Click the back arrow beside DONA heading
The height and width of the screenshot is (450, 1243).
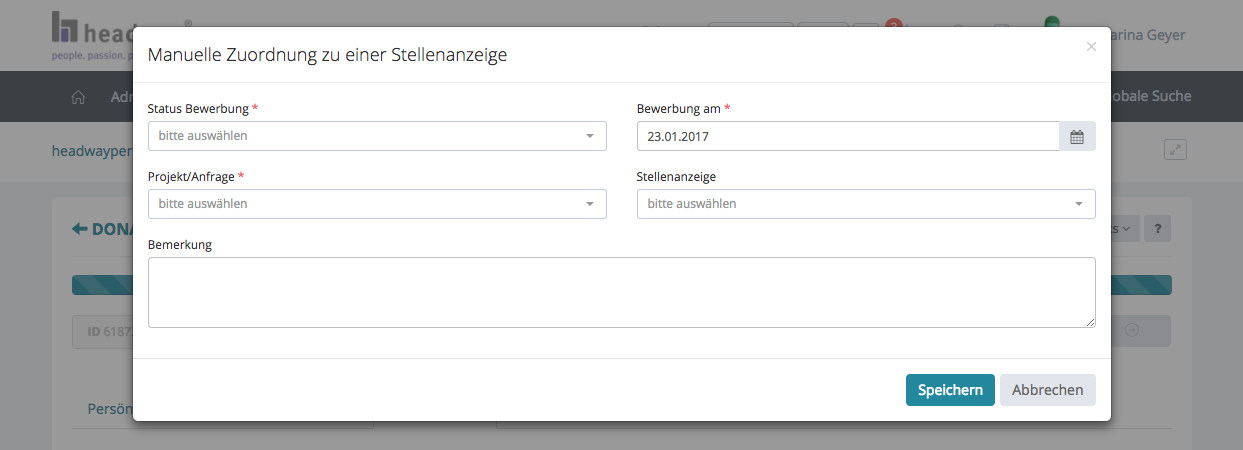tap(79, 229)
